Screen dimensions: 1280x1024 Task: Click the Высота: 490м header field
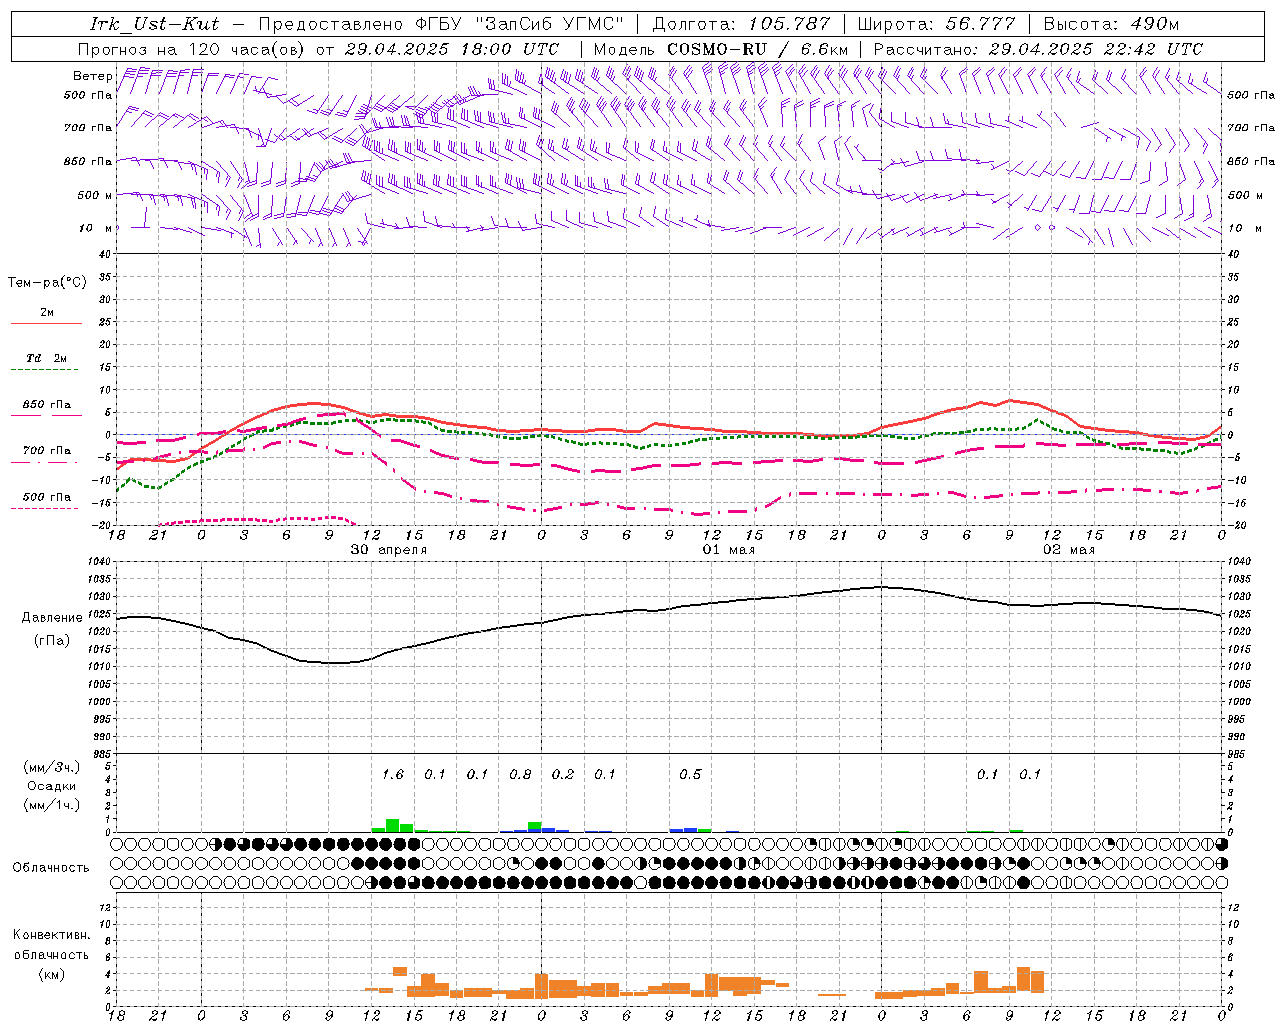1110,24
